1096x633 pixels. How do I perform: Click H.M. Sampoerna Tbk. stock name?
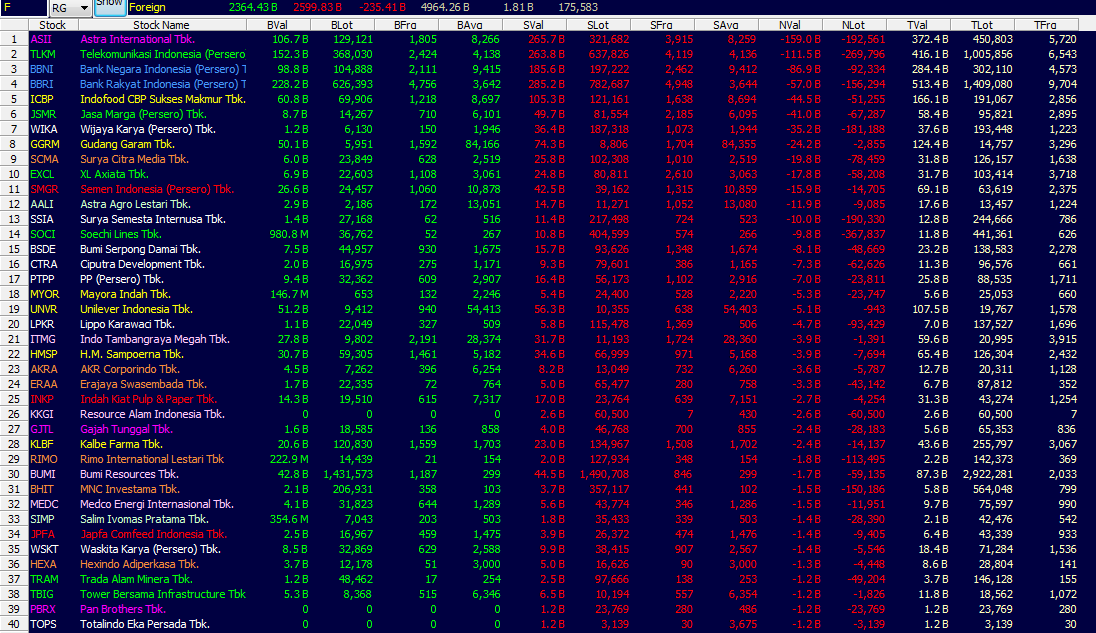pyautogui.click(x=132, y=354)
